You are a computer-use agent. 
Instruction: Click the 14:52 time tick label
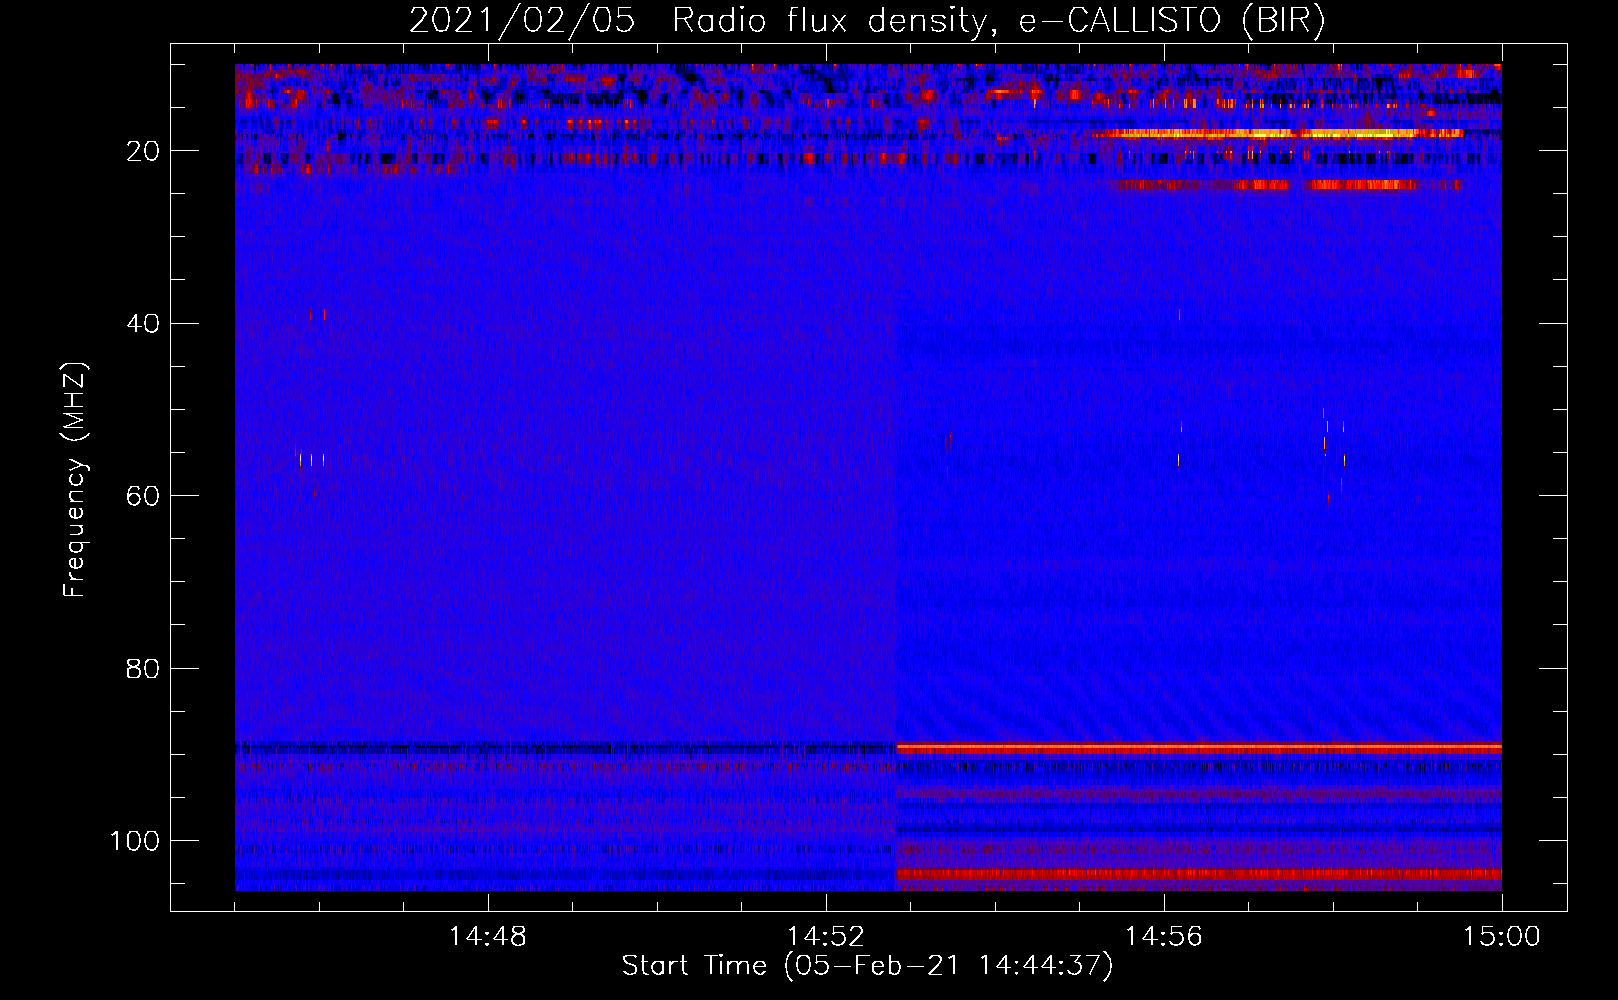point(826,936)
